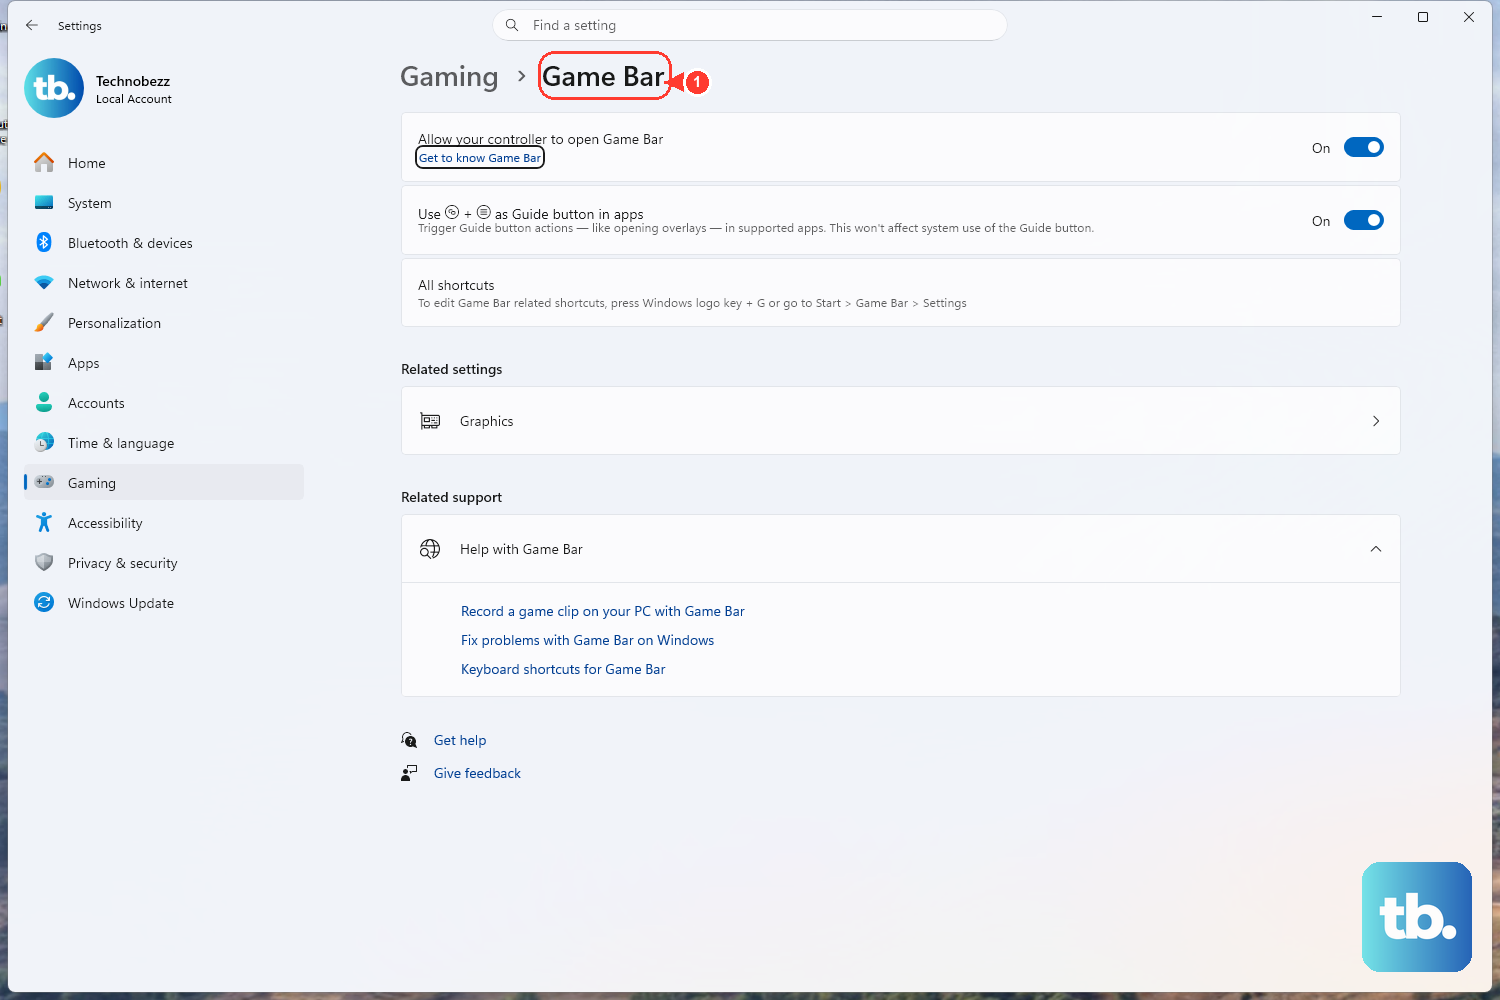Click the globe icon beside Help with Game Bar
Screen dimensions: 1500x1000
(x=430, y=549)
